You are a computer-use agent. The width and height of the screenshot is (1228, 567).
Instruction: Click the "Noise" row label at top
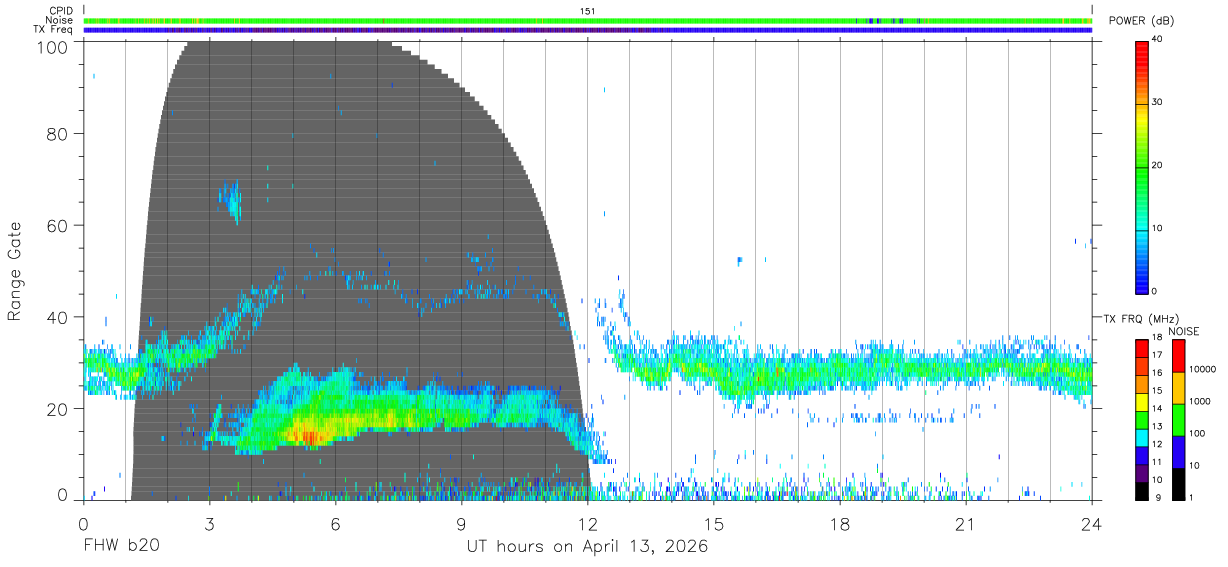coord(60,20)
